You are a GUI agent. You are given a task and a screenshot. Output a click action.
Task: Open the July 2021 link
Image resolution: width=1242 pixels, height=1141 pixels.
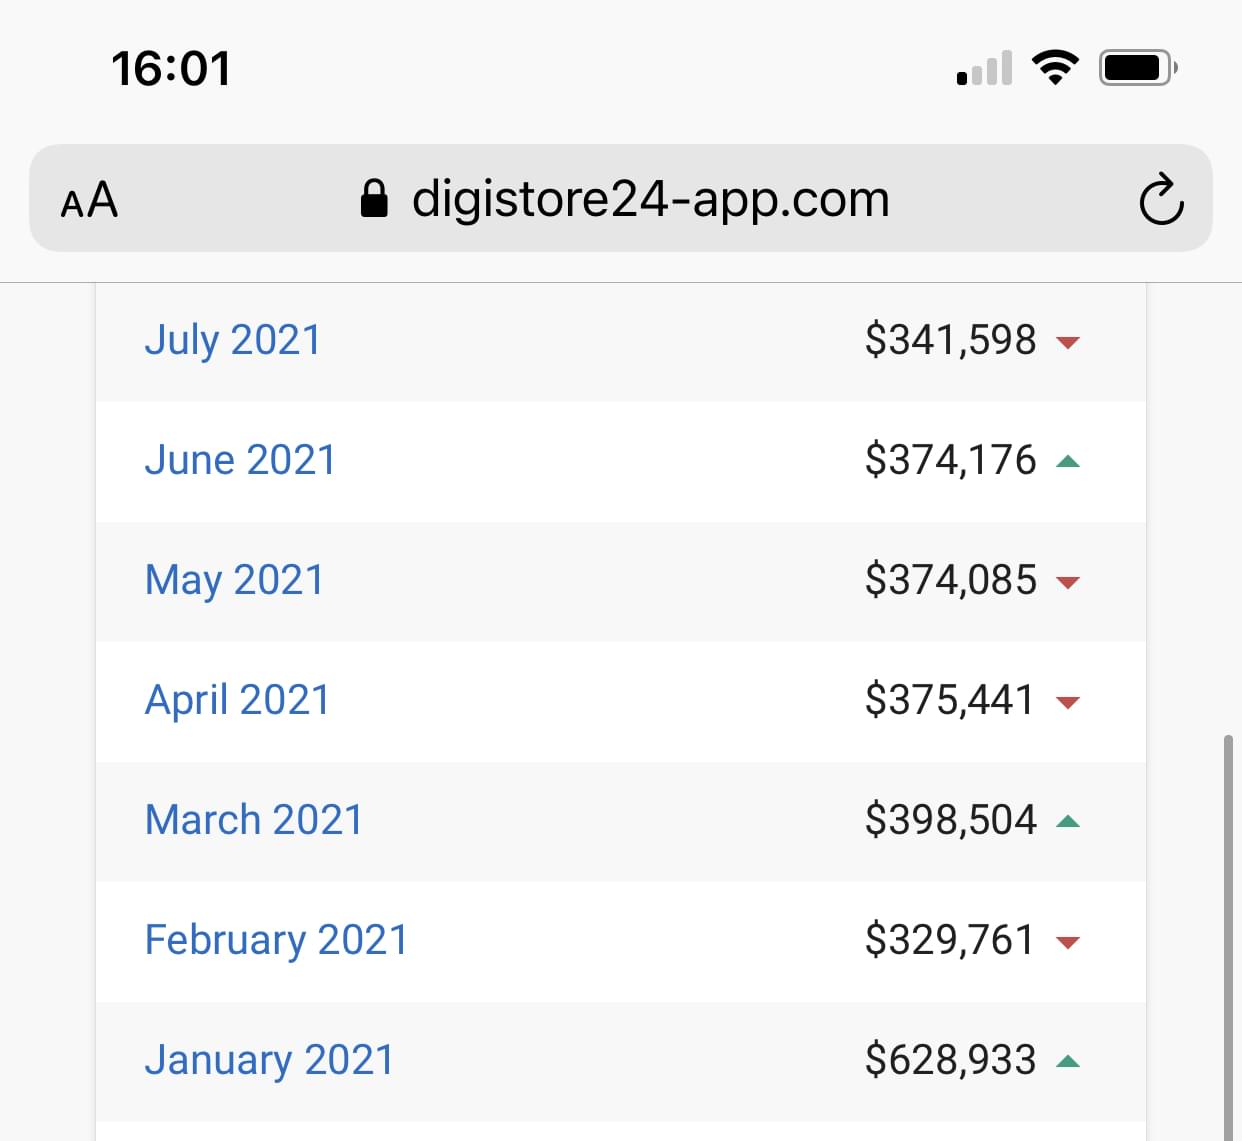click(x=233, y=340)
